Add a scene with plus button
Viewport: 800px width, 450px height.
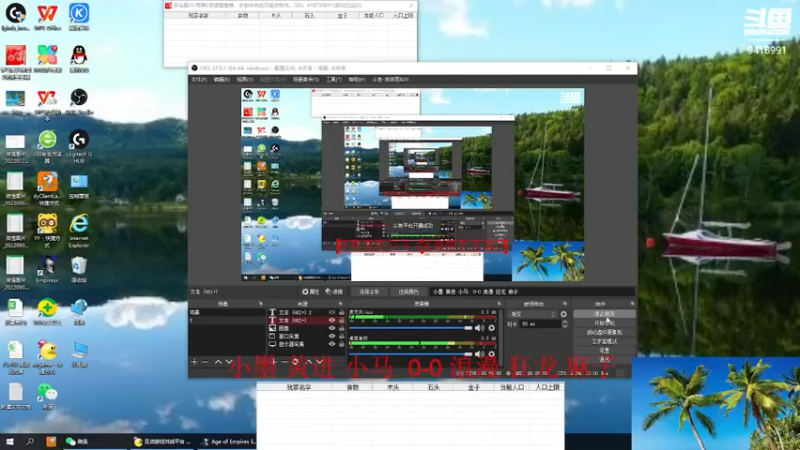[x=194, y=362]
